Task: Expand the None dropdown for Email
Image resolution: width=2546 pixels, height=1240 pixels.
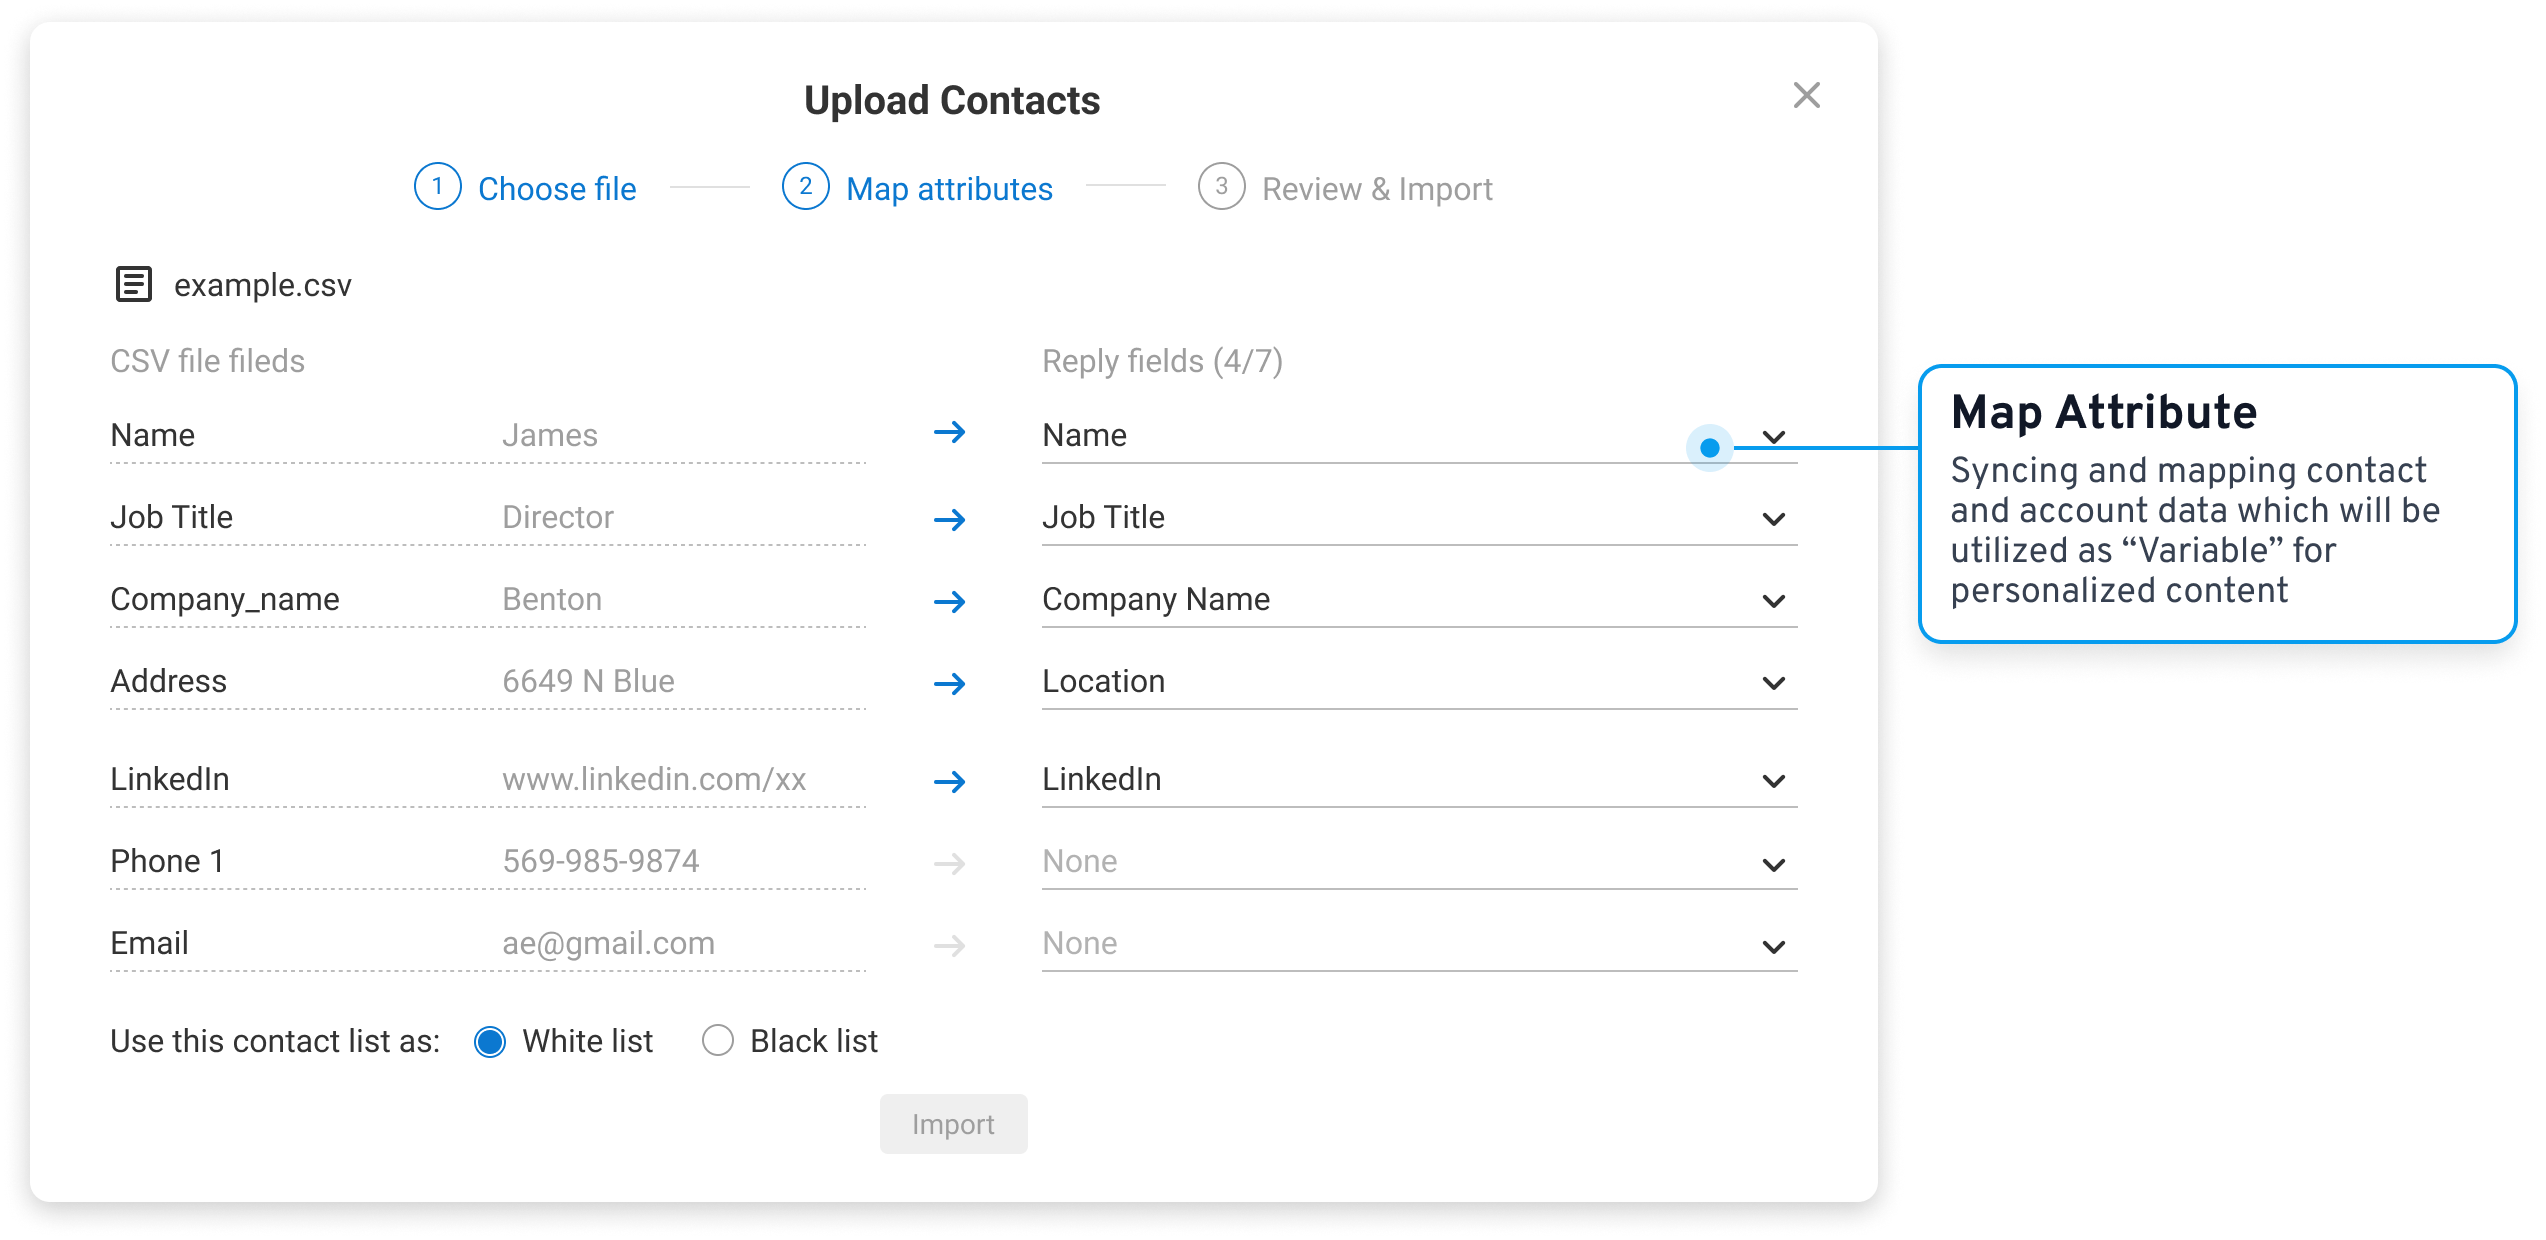Action: 1773,947
